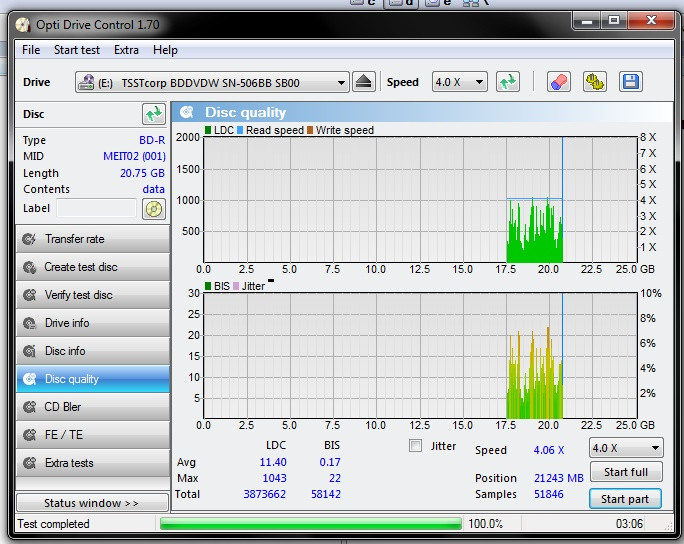Select the Disc quality panel
The width and height of the screenshot is (684, 544).
[x=93, y=379]
